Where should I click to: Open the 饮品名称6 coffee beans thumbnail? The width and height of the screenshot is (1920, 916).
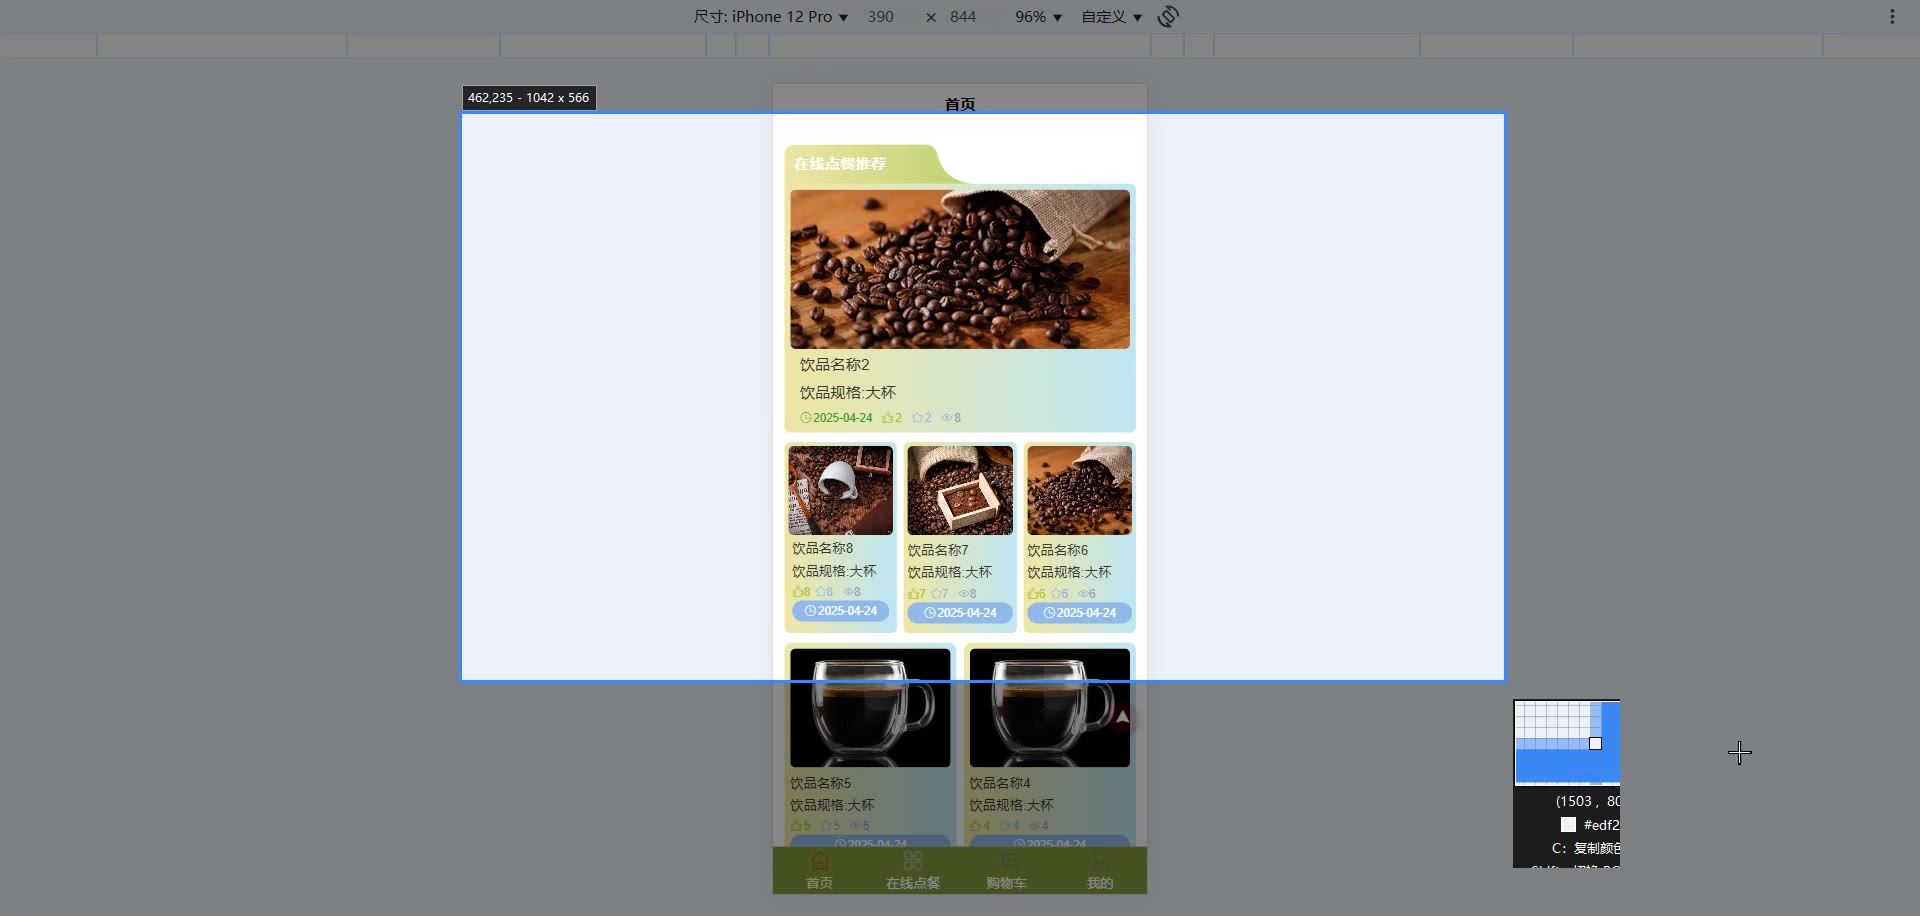coord(1079,490)
